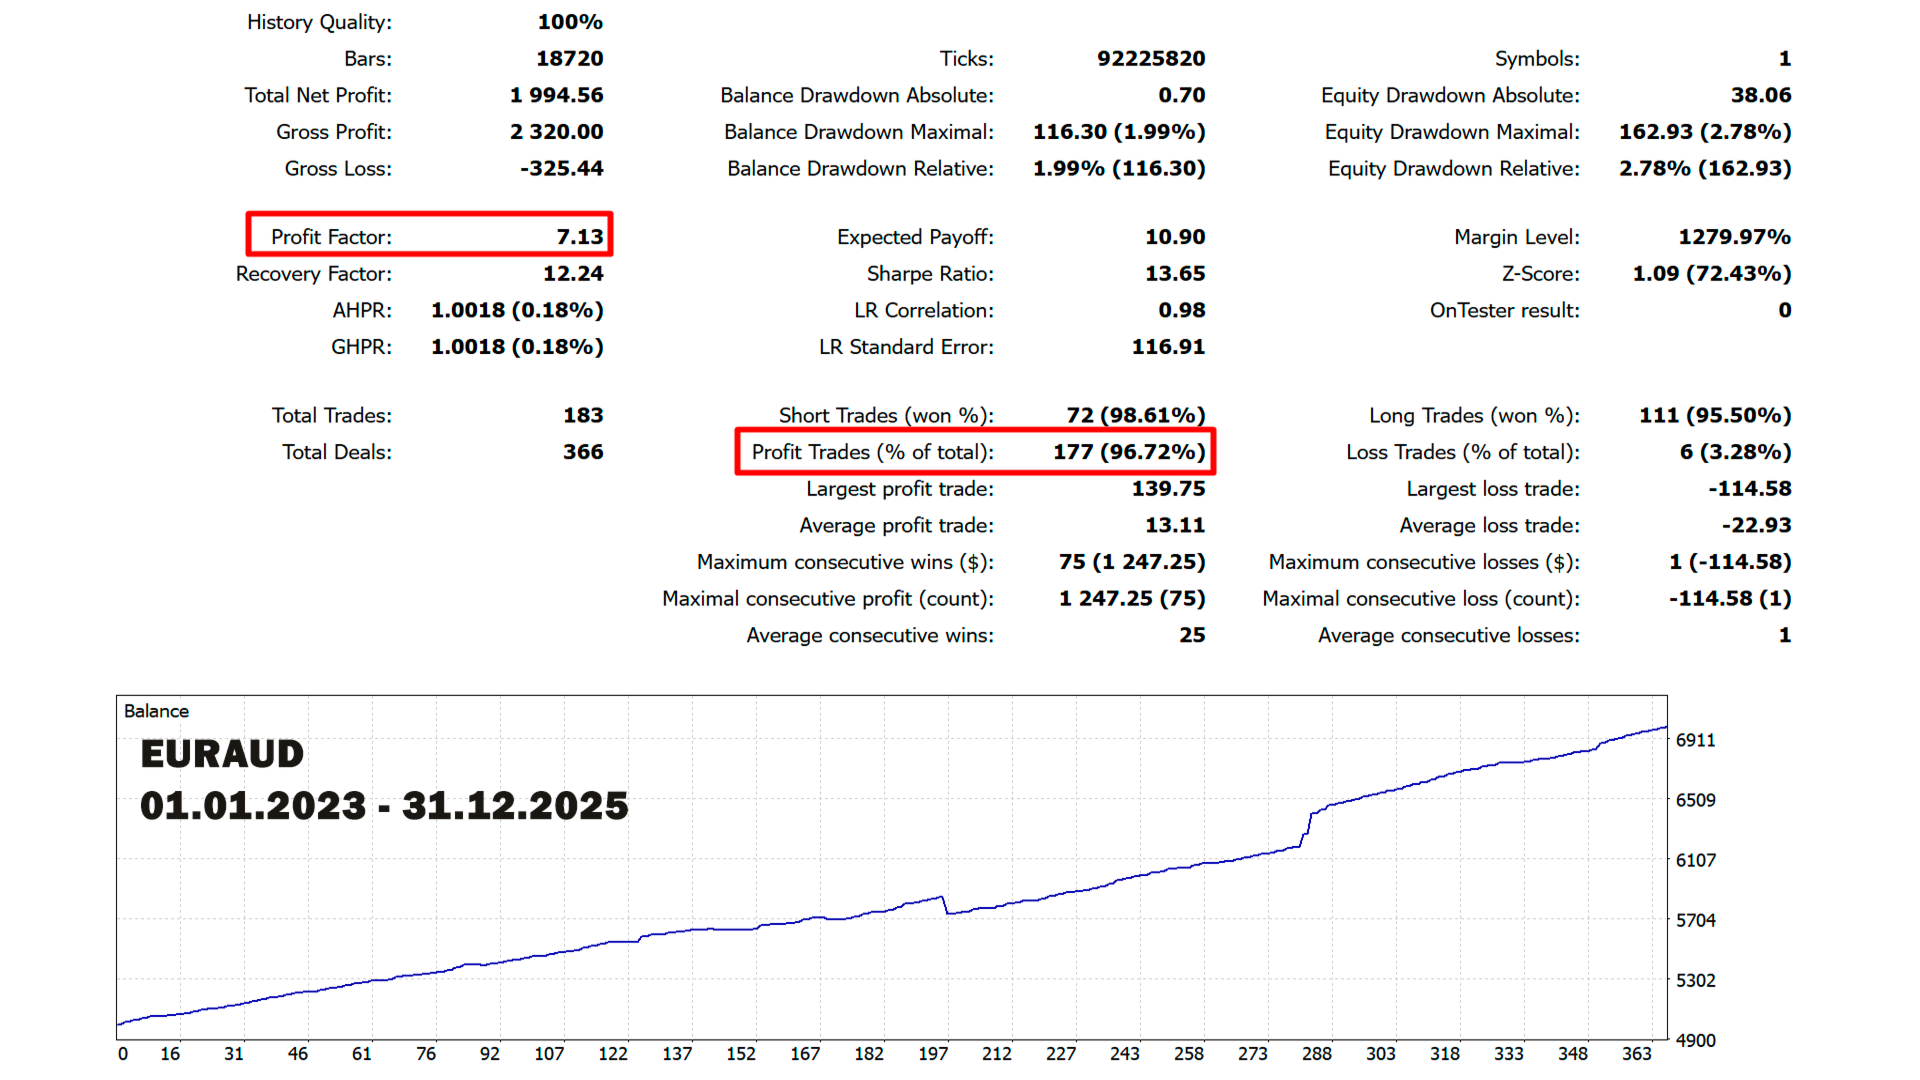Image resolution: width=1920 pixels, height=1080 pixels.
Task: Click the Ticks value 92225820
Action: tap(1150, 59)
